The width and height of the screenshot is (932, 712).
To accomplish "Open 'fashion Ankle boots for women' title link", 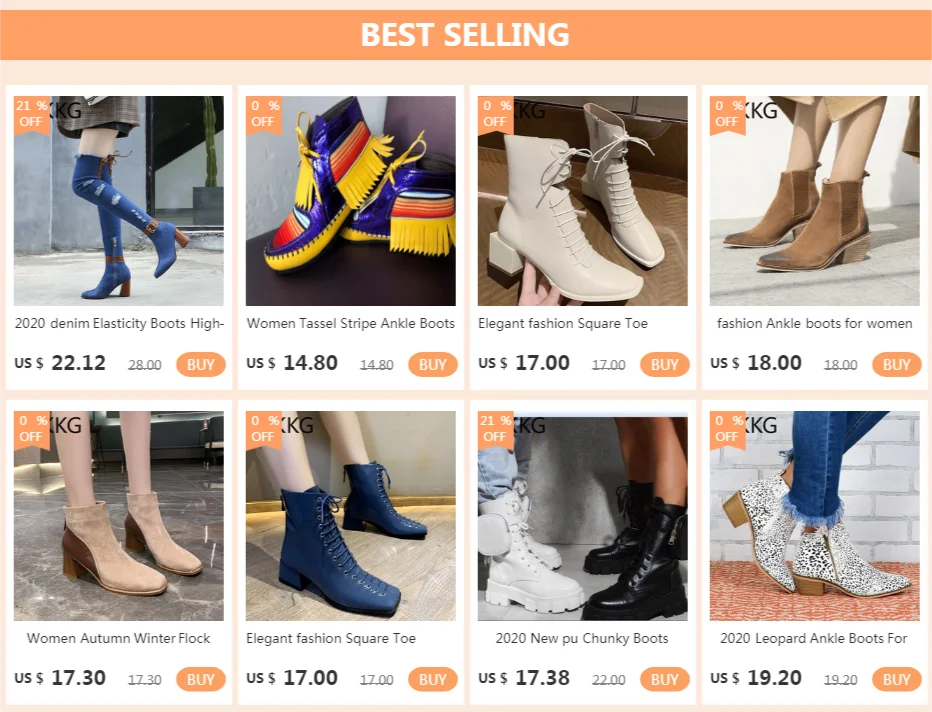I will pyautogui.click(x=814, y=323).
